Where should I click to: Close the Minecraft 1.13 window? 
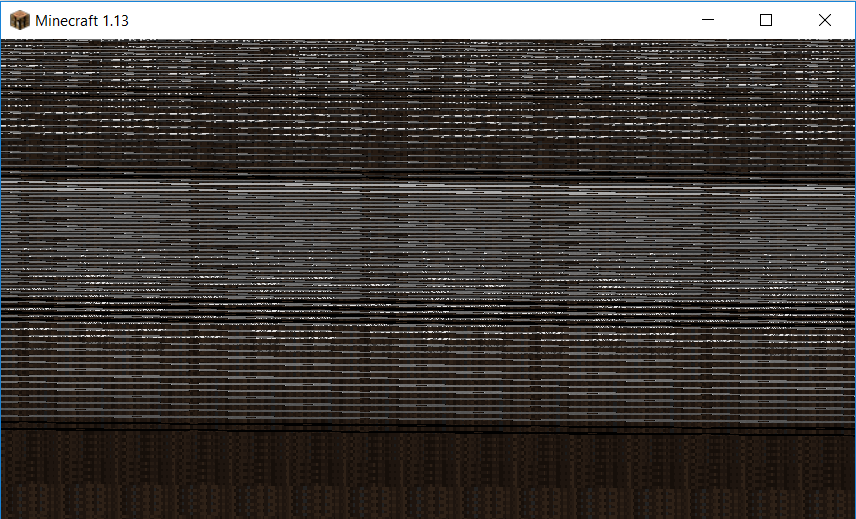[825, 20]
